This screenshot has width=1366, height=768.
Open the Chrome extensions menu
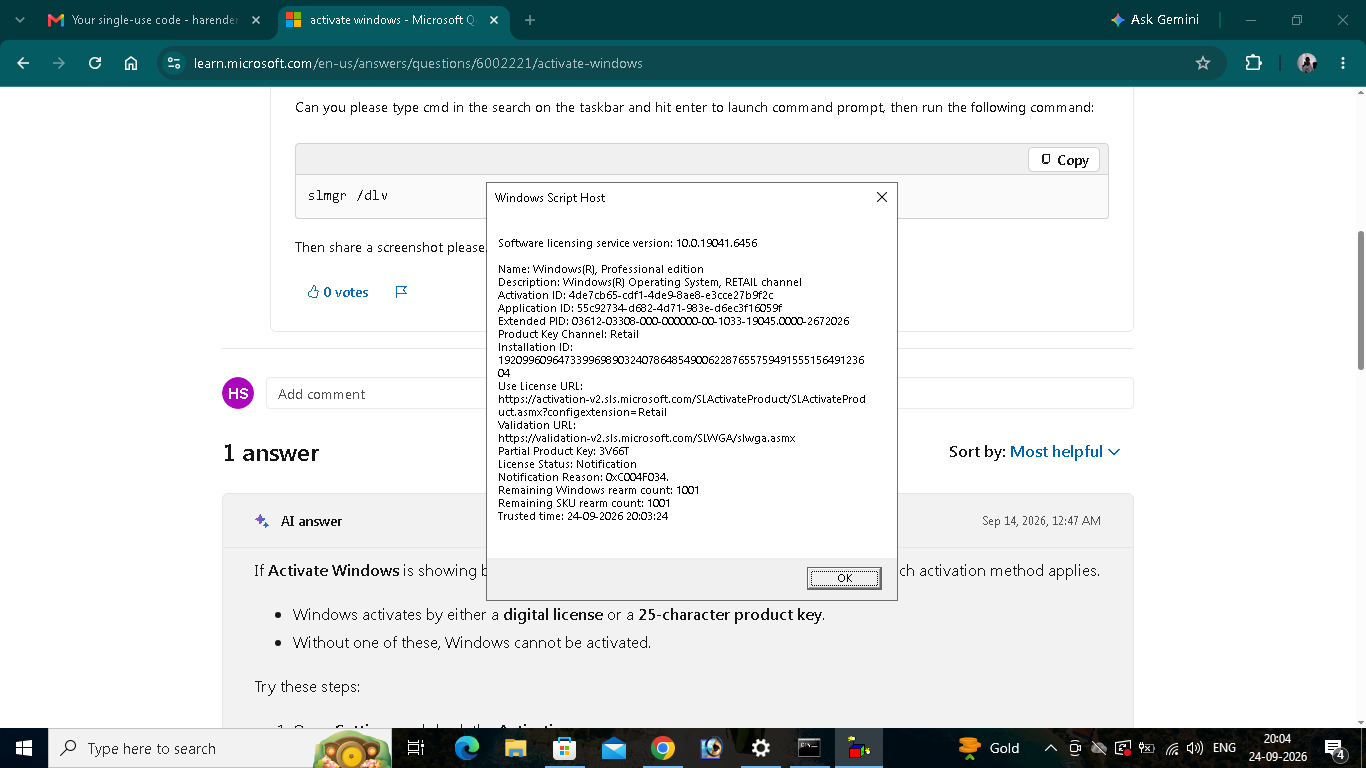point(1253,63)
